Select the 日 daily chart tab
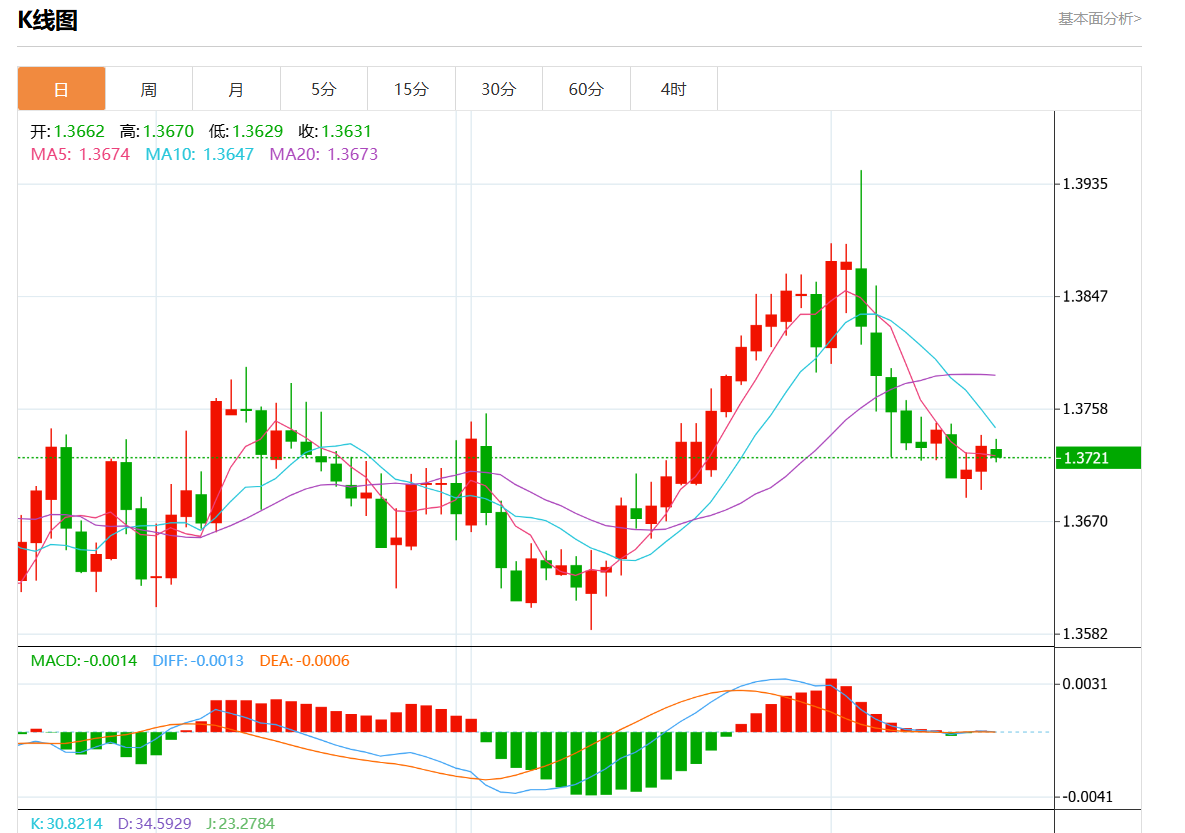Screen dimensions: 1185x833 (x=61, y=89)
